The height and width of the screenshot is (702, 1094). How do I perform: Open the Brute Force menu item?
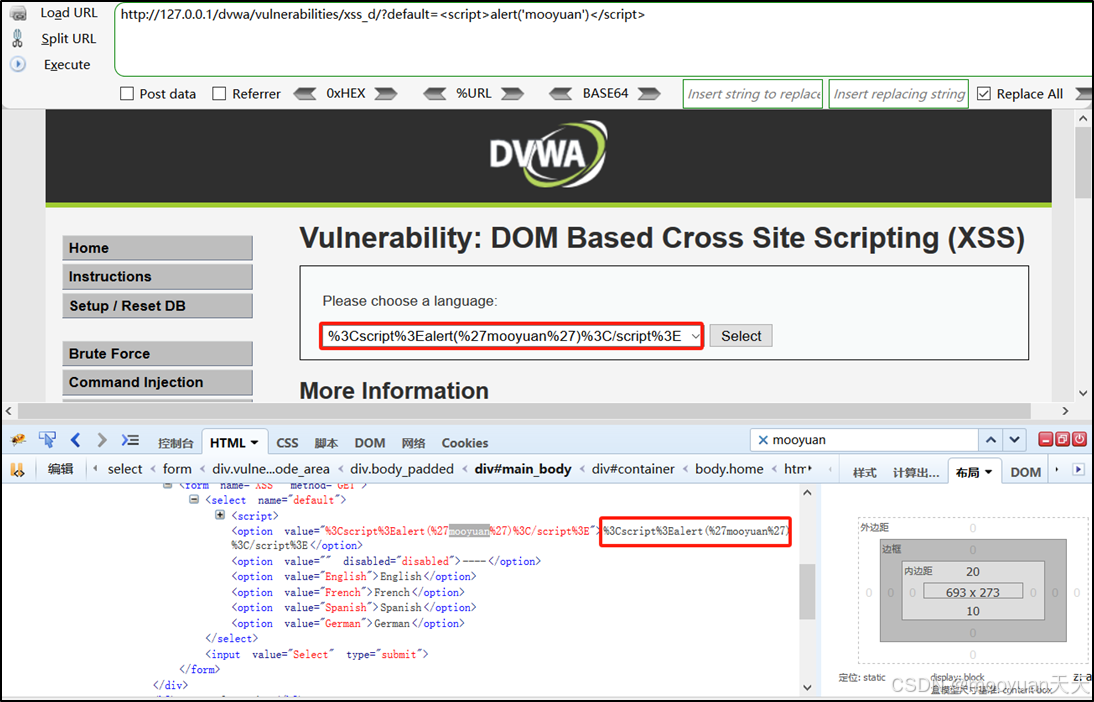point(157,353)
